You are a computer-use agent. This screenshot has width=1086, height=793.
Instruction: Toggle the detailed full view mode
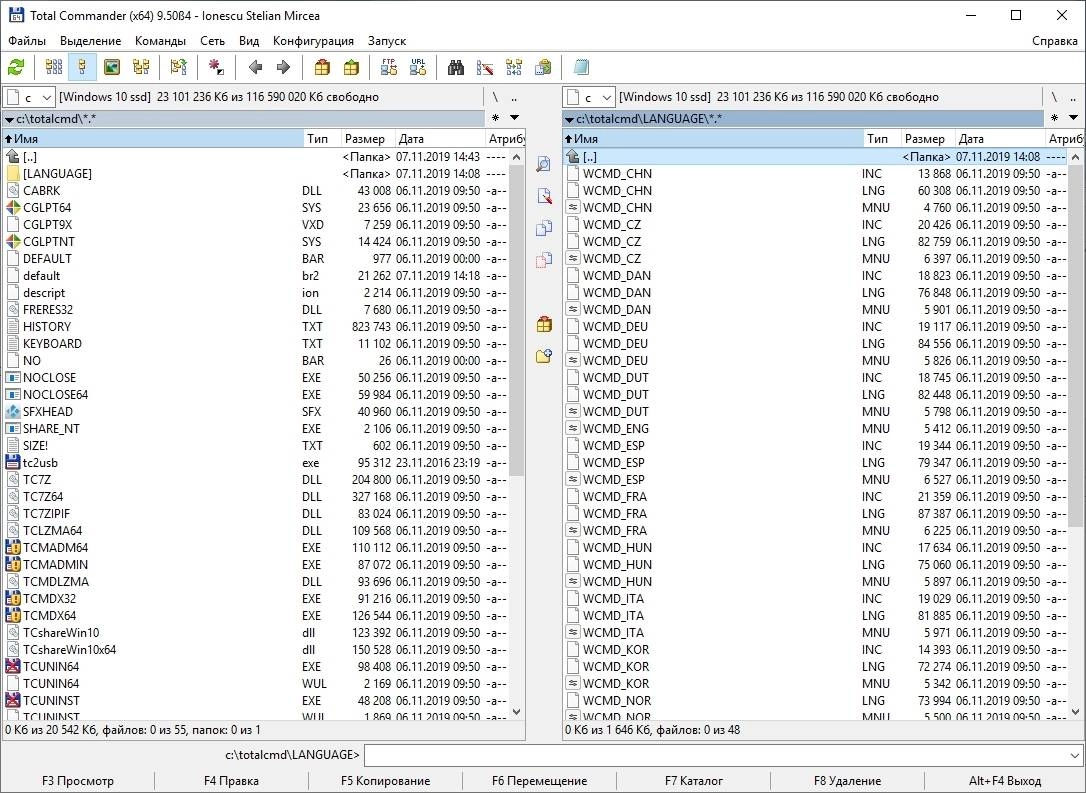click(82, 67)
